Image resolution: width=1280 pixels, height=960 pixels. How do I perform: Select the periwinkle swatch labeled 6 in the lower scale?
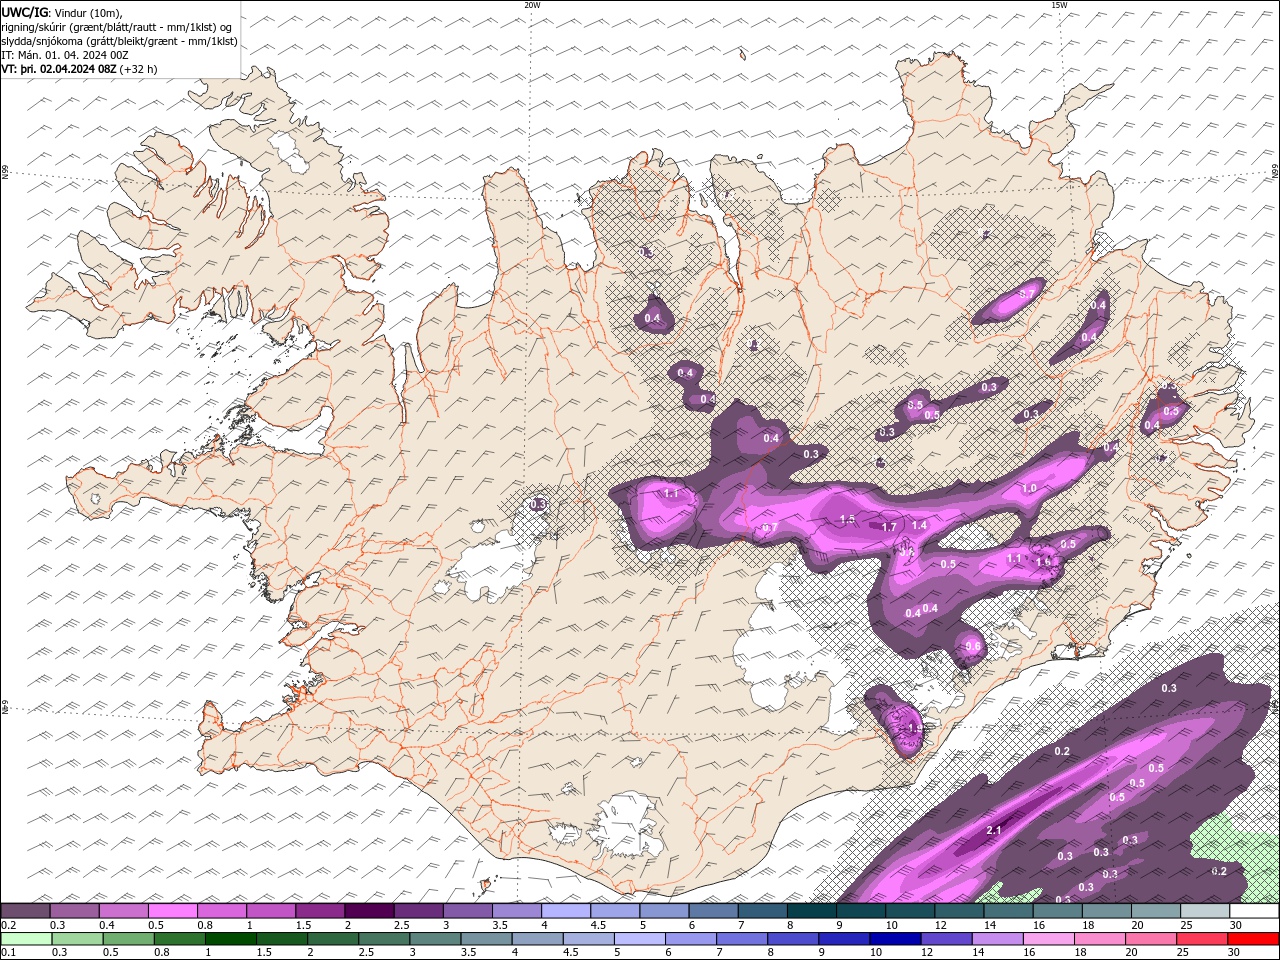tap(690, 939)
